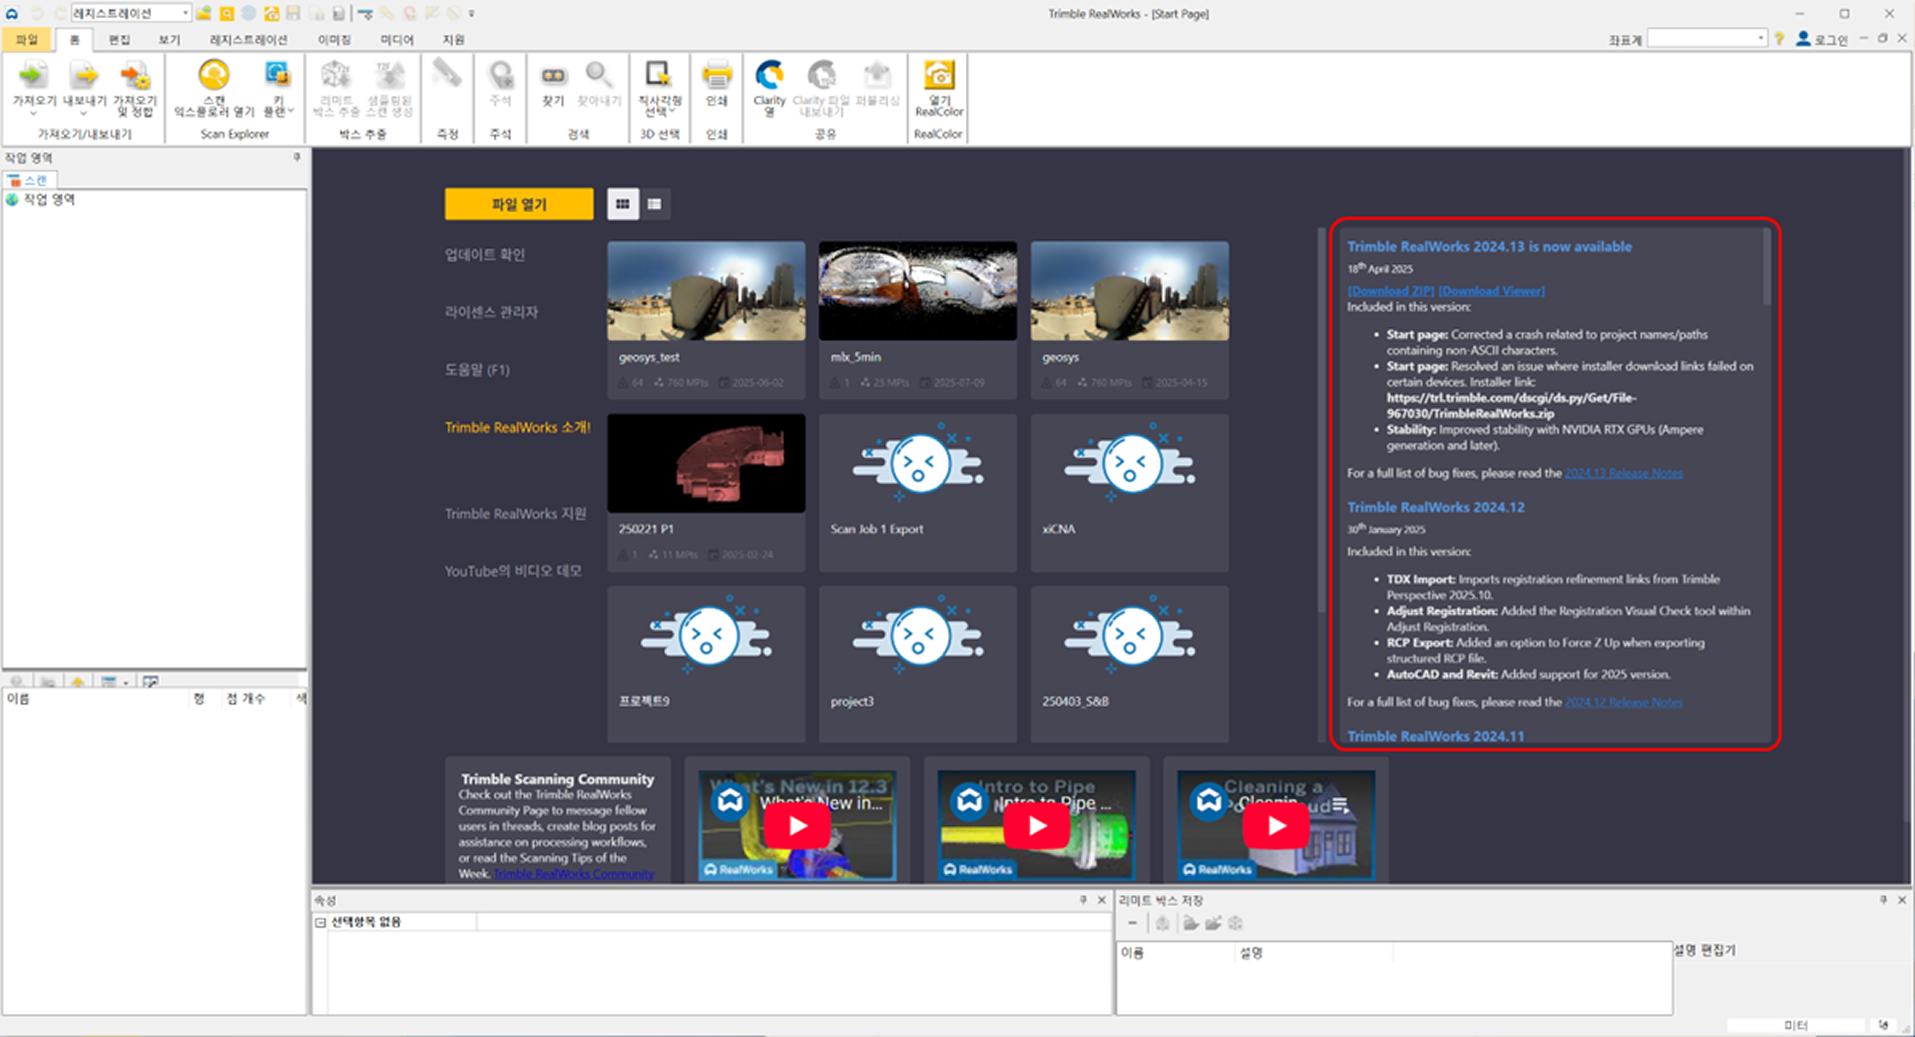Switch to list view of recent projects
This screenshot has width=1915, height=1037.
[654, 204]
